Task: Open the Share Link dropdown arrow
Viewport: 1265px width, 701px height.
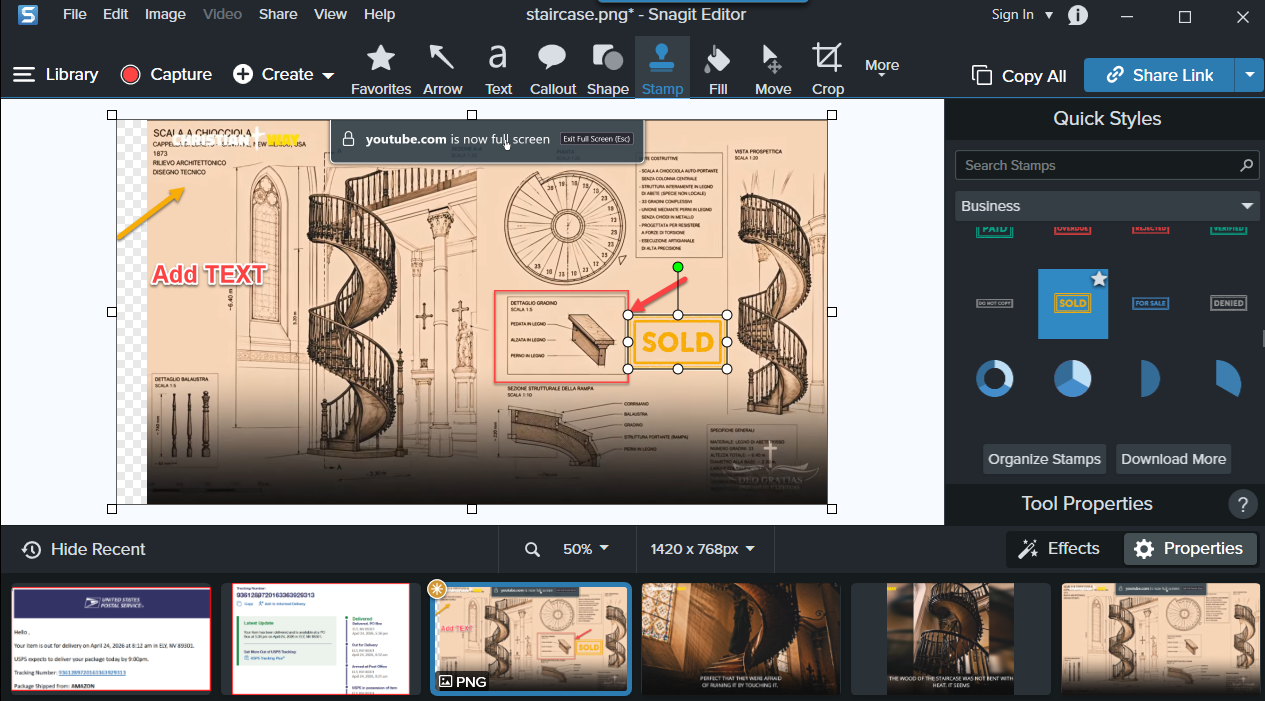Action: pos(1249,75)
